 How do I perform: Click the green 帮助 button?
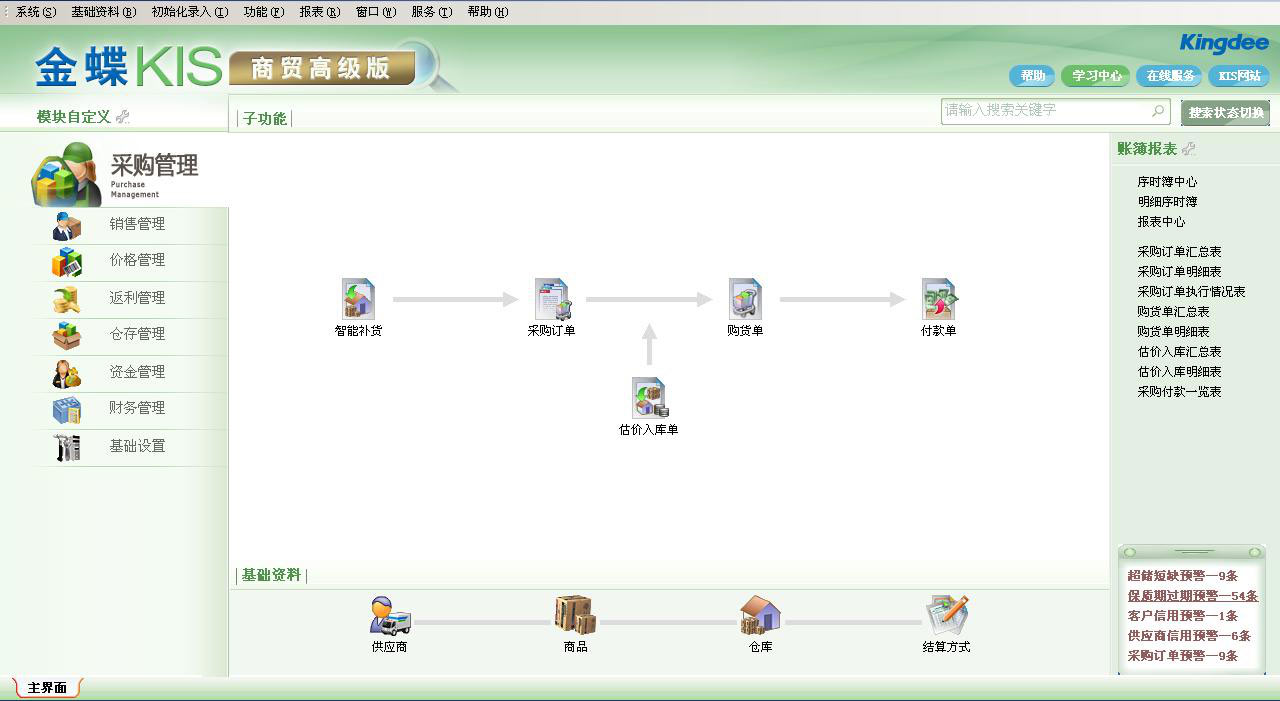tap(1033, 76)
